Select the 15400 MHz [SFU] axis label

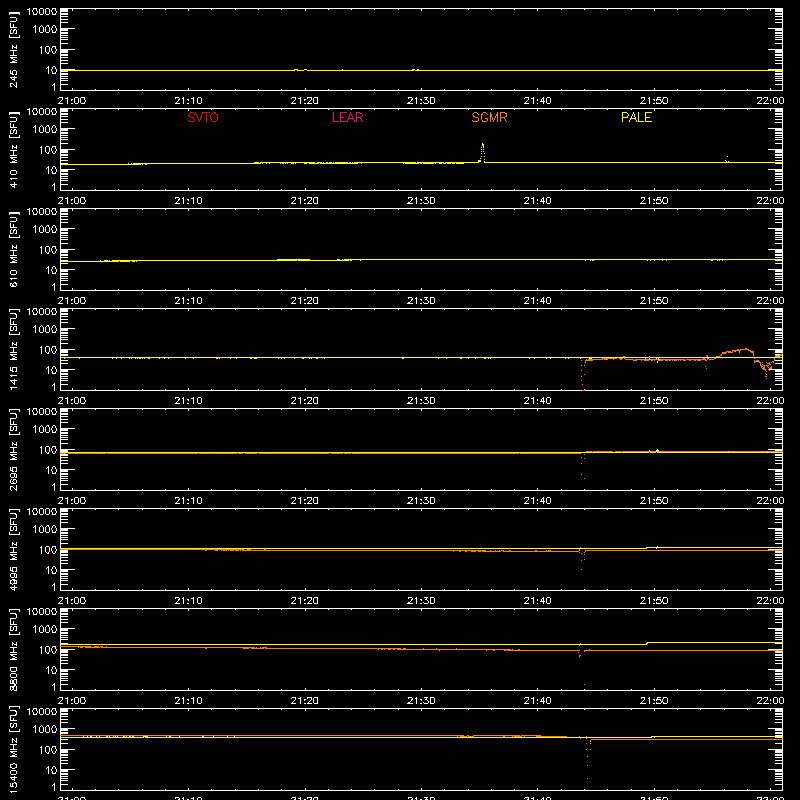14,749
